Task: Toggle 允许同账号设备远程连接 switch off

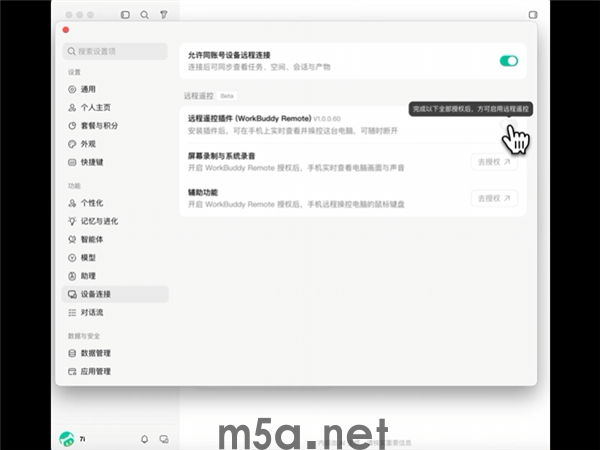Action: pyautogui.click(x=509, y=61)
